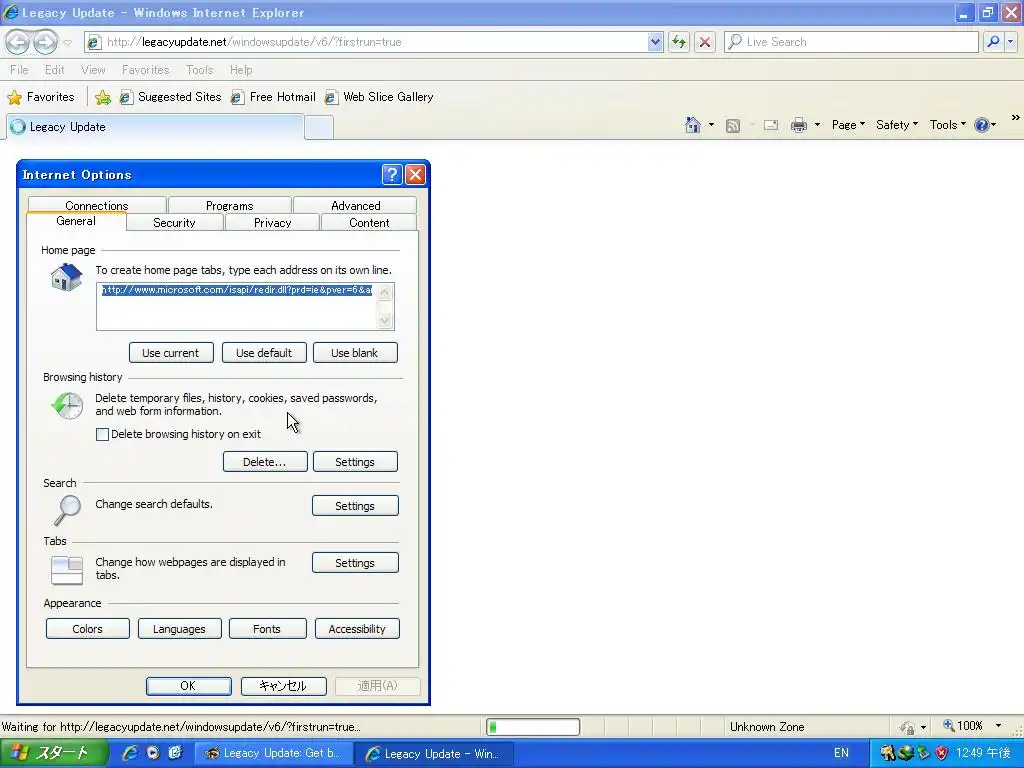The height and width of the screenshot is (768, 1024).
Task: Open the Tools menu in menu bar
Action: click(199, 70)
